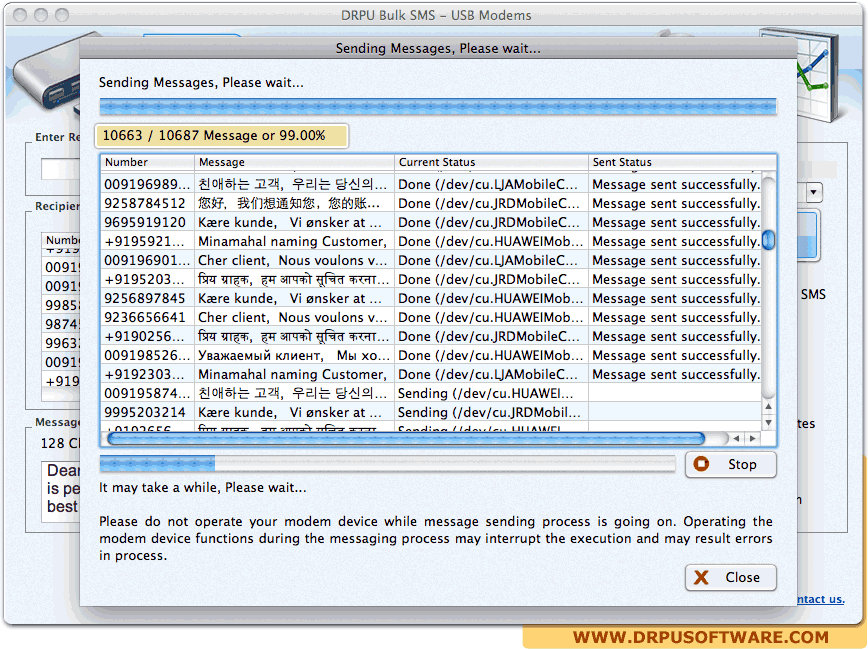This screenshot has width=868, height=649.
Task: Click the orange X close icon
Action: [701, 578]
